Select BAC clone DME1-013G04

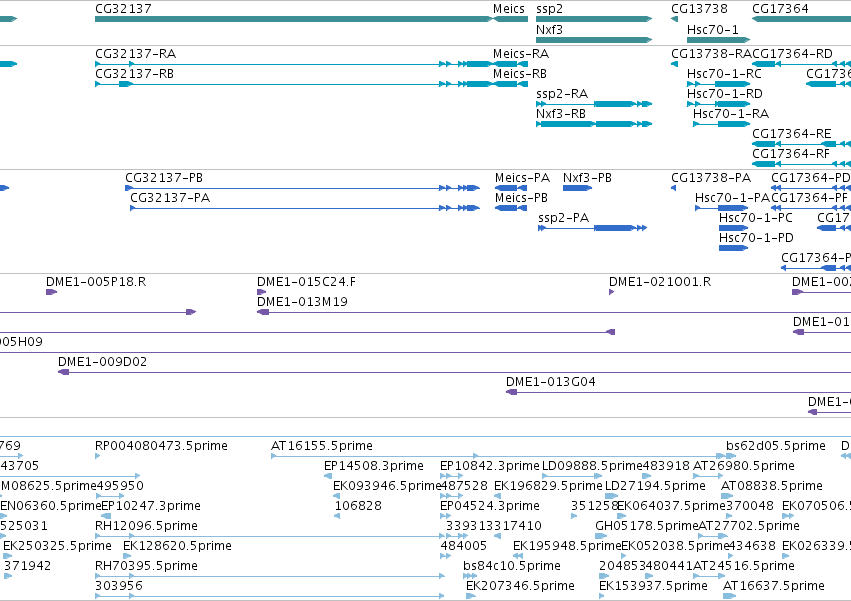678,392
